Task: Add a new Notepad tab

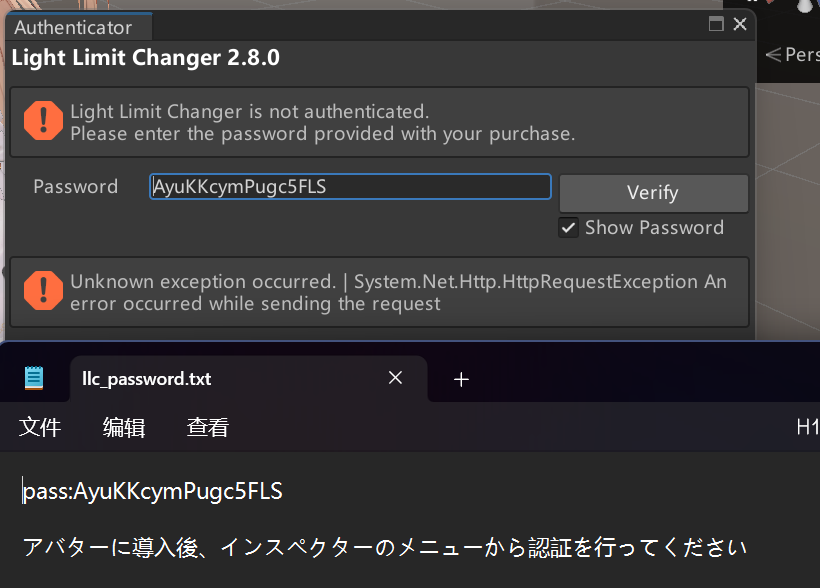Action: (x=461, y=379)
